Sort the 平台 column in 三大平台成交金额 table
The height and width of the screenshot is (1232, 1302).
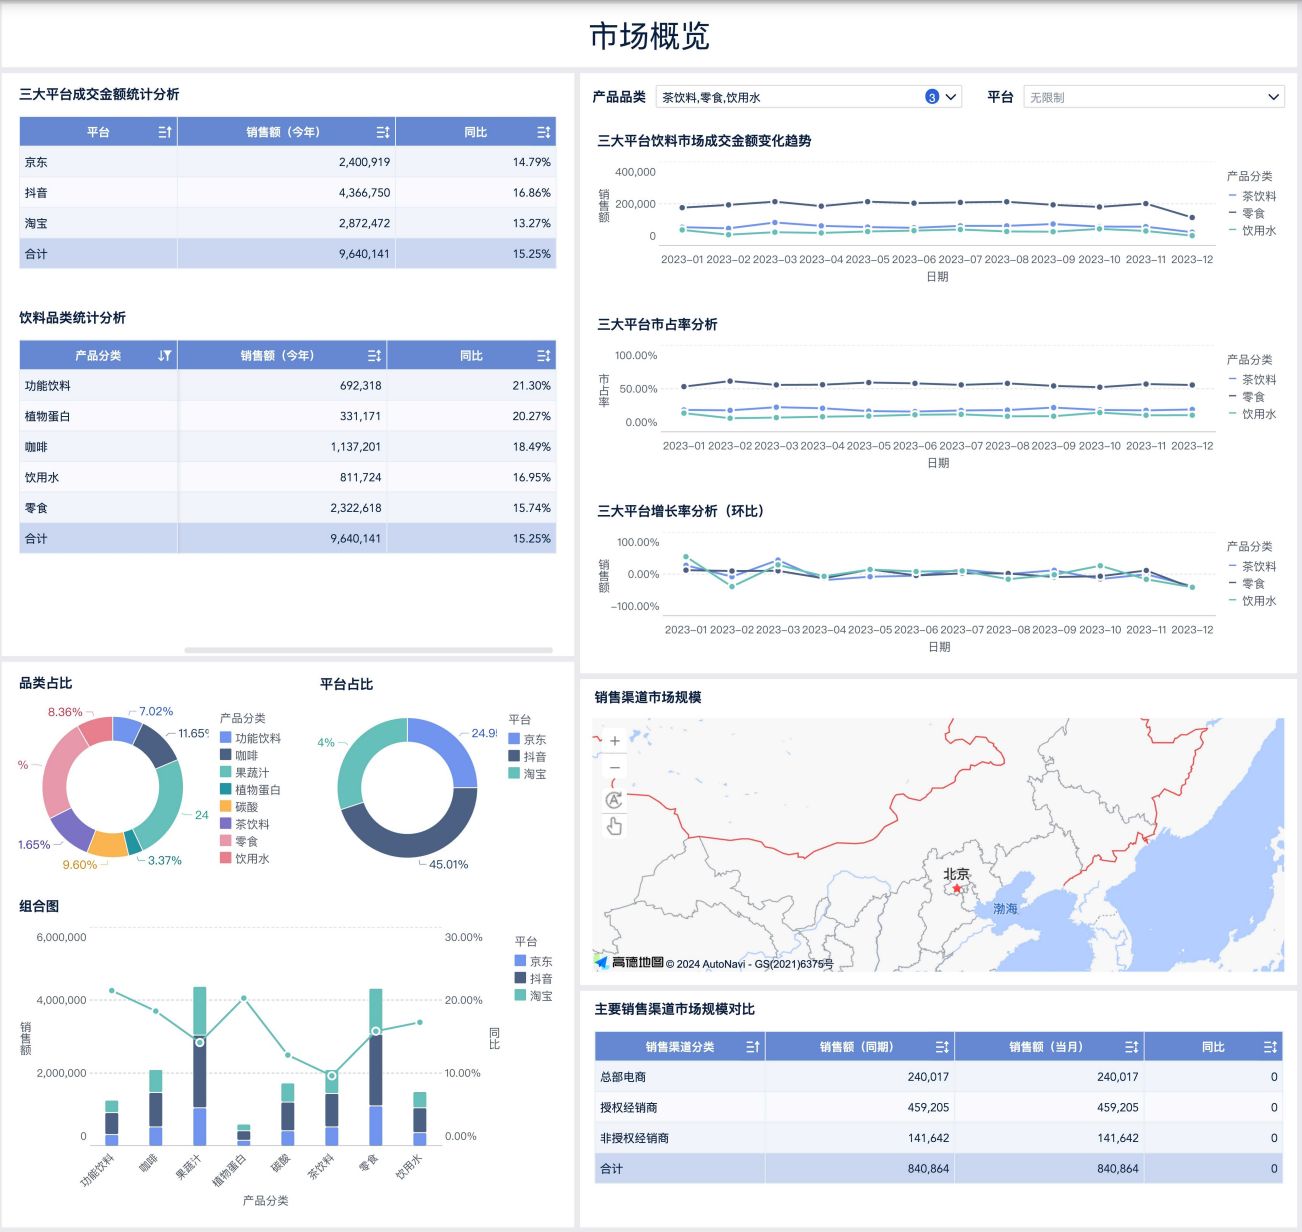pyautogui.click(x=165, y=132)
